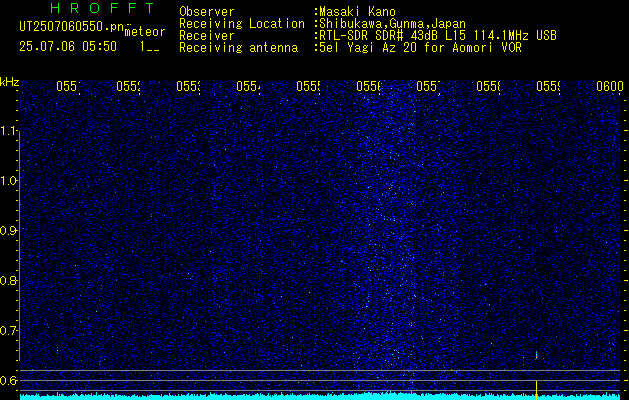Click the 0552 time axis label
Image resolution: width=629 pixels, height=400 pixels.
pyautogui.click(x=128, y=86)
